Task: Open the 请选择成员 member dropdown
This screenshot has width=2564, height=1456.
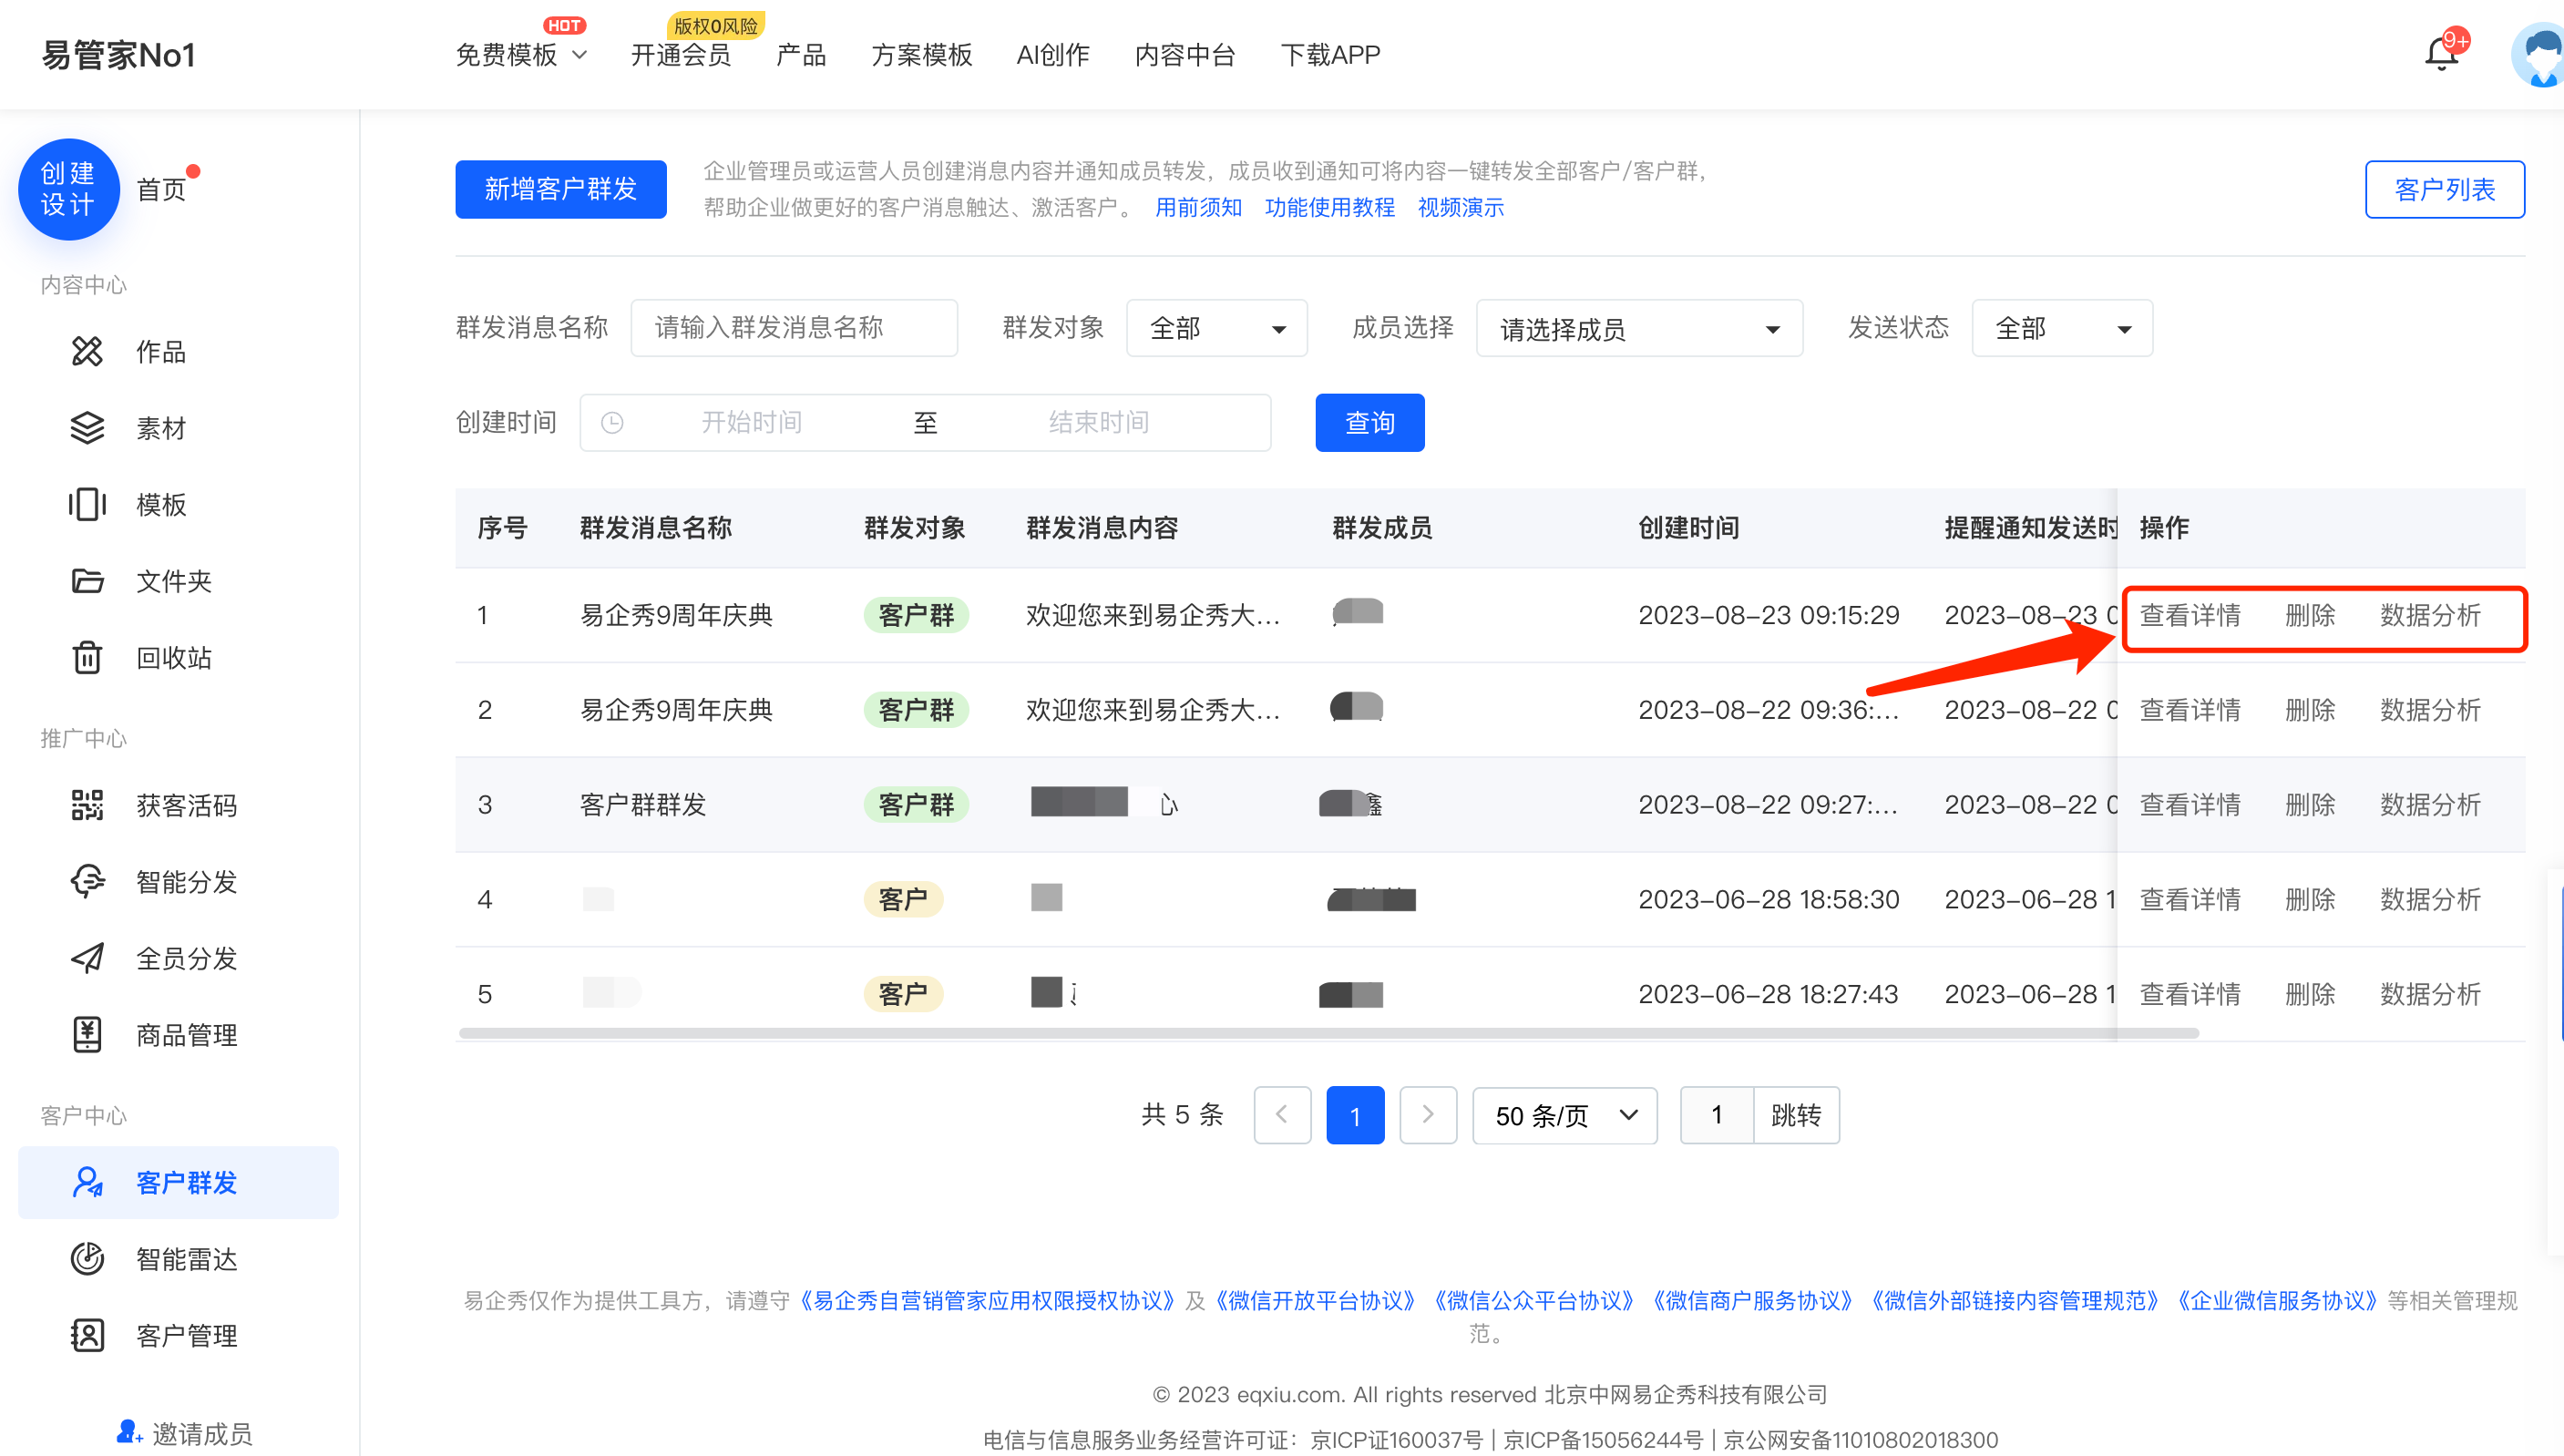Action: pos(1638,328)
